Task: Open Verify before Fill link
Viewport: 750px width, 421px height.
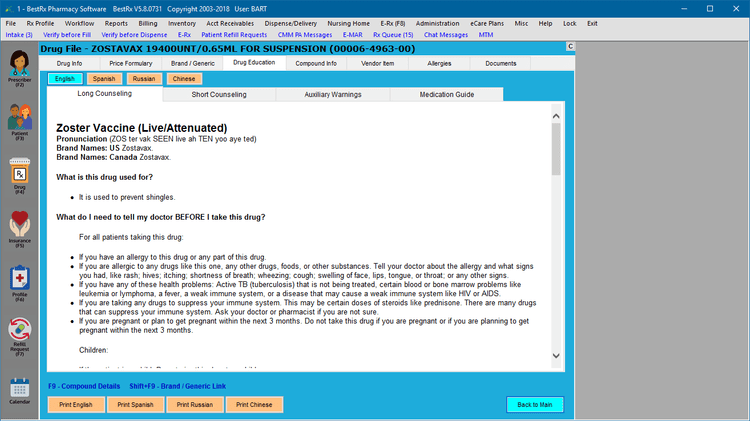Action: pyautogui.click(x=67, y=35)
